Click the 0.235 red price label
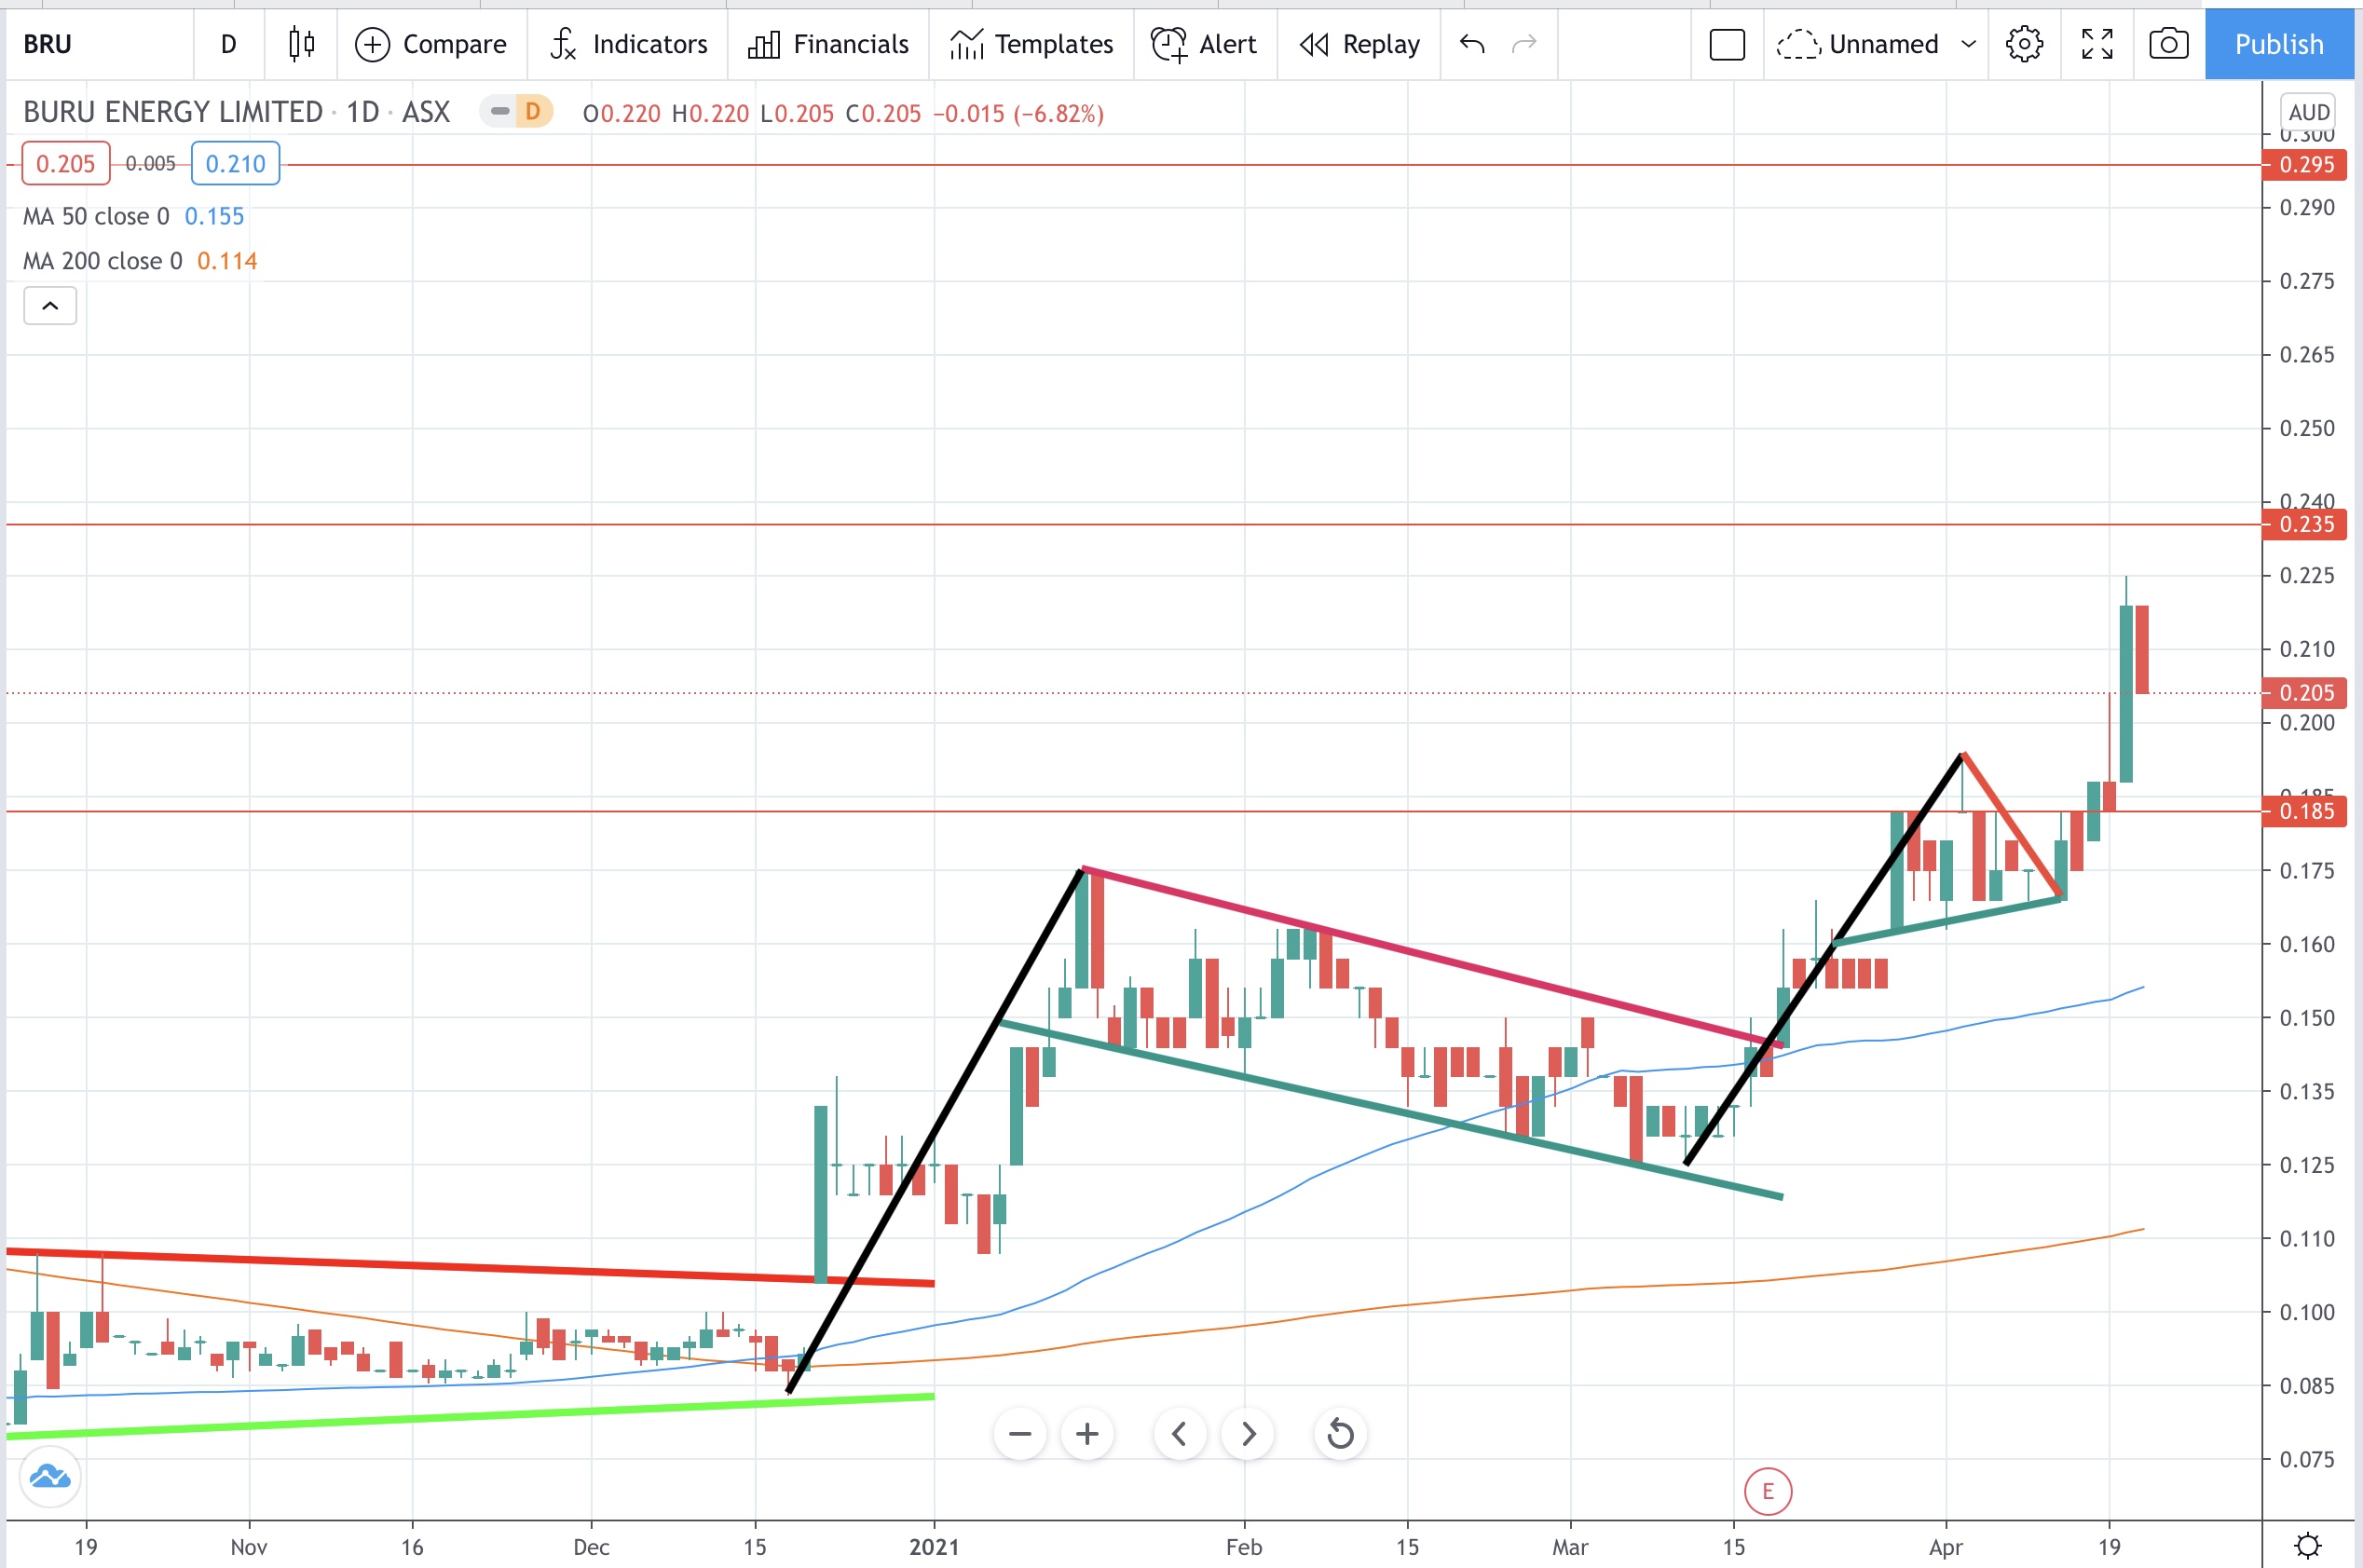This screenshot has width=2363, height=1568. [2304, 524]
